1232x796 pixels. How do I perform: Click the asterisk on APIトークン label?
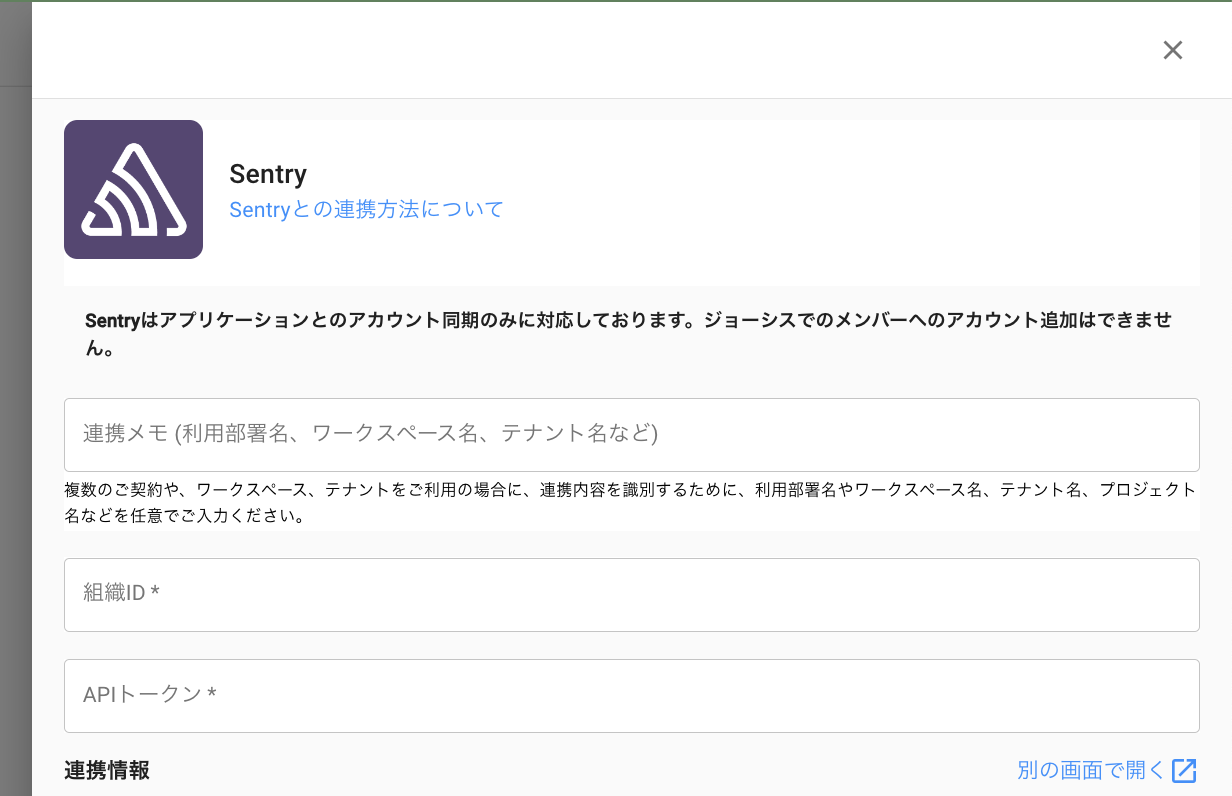point(212,693)
